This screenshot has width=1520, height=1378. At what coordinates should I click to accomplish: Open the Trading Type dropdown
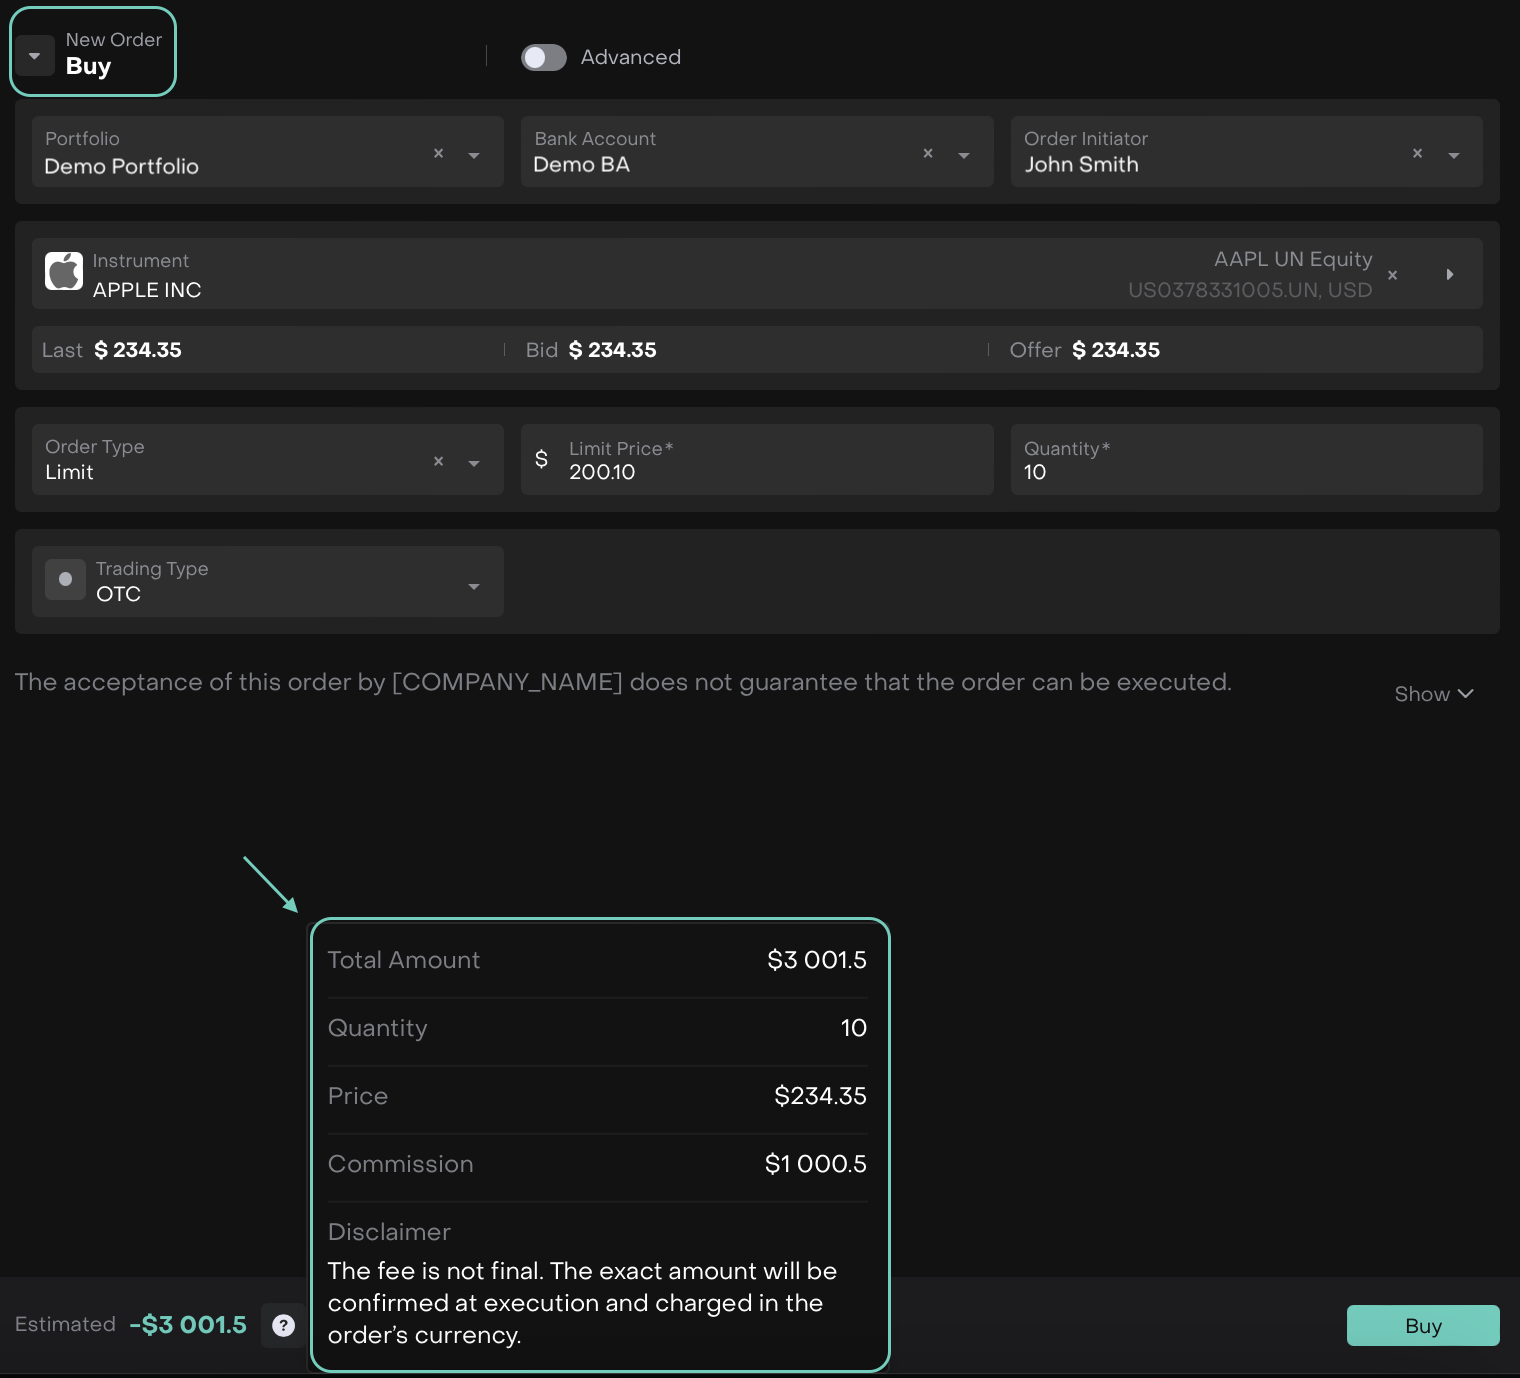point(474,586)
